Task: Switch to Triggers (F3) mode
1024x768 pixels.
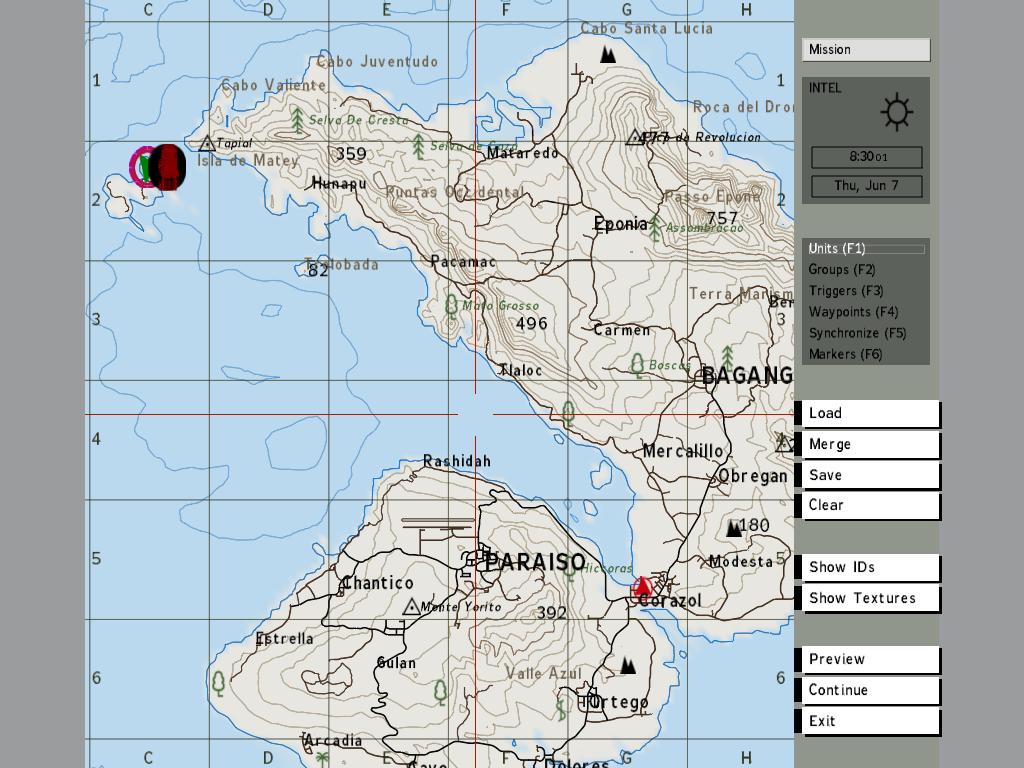Action: click(x=846, y=291)
